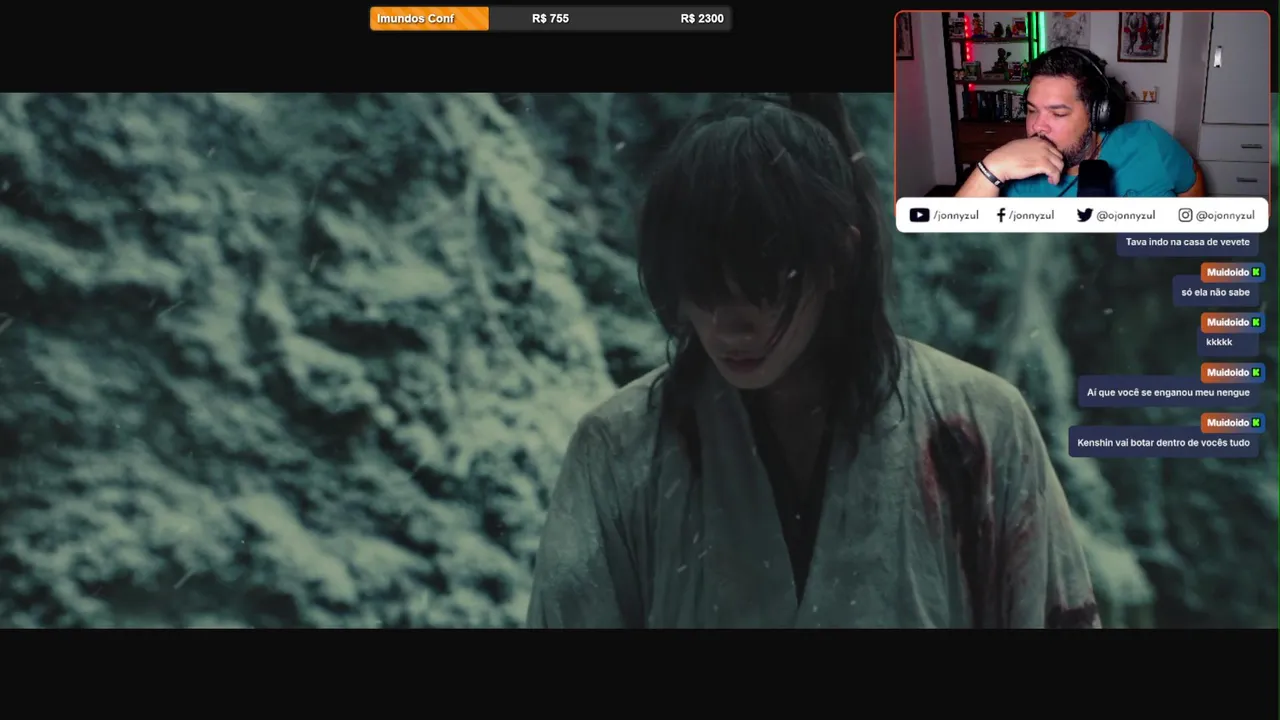Select chat message 'kkkkk'
The image size is (1280, 720).
click(x=1219, y=342)
